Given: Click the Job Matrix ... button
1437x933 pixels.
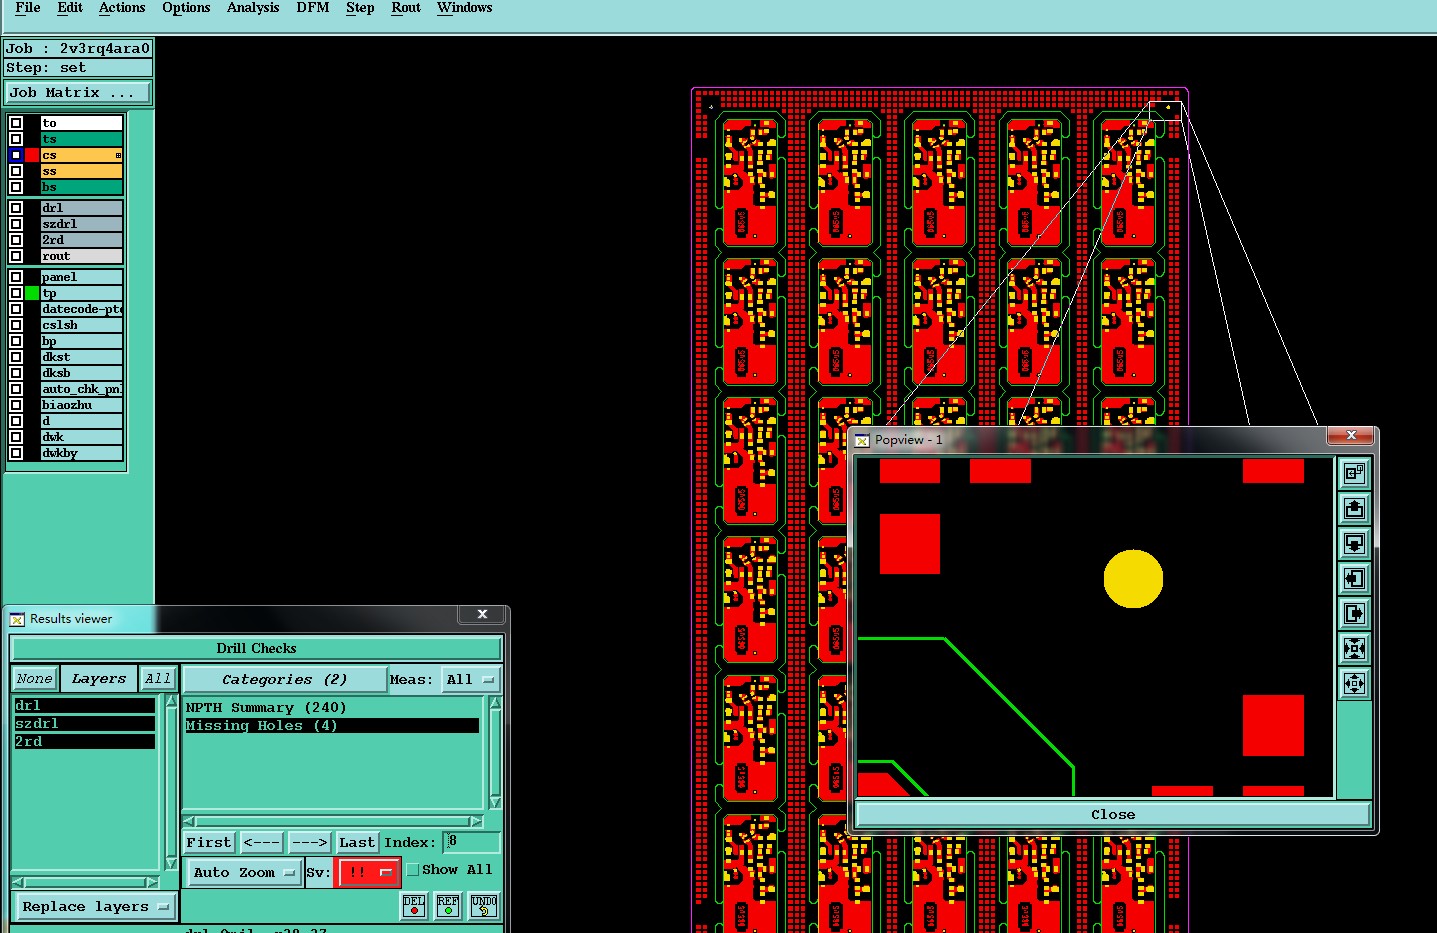Looking at the screenshot, I should tap(78, 93).
